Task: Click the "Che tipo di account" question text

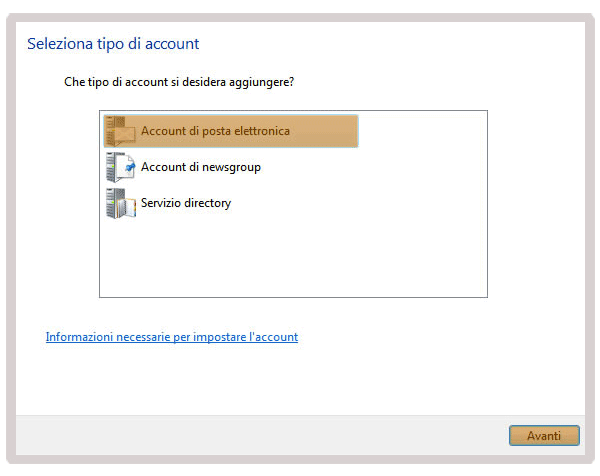Action: click(x=179, y=82)
